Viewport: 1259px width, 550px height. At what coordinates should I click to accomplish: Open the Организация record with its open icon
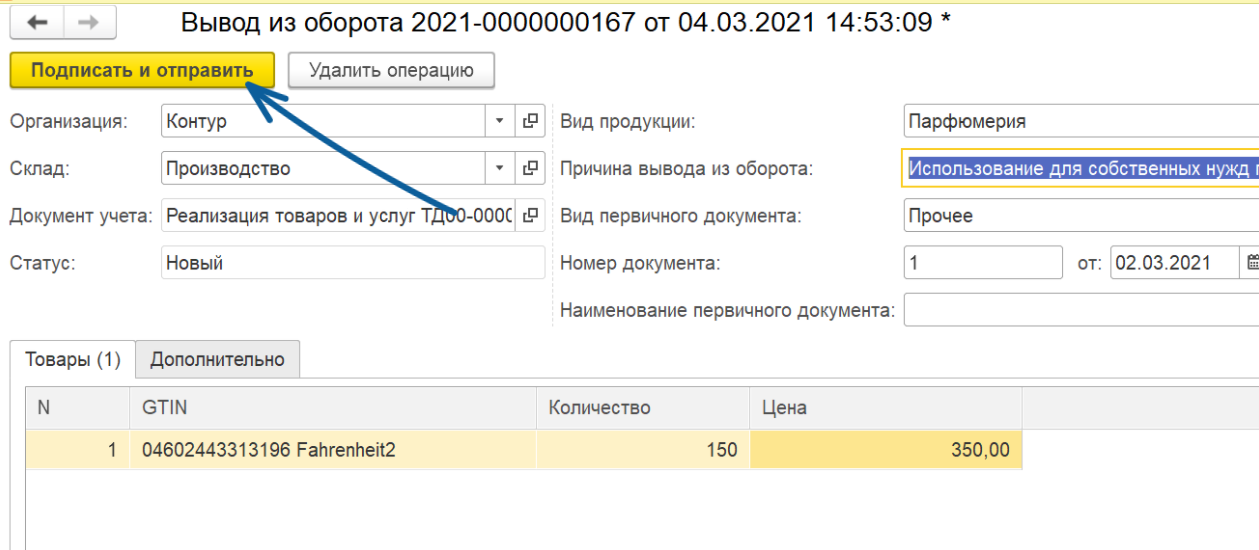click(530, 122)
